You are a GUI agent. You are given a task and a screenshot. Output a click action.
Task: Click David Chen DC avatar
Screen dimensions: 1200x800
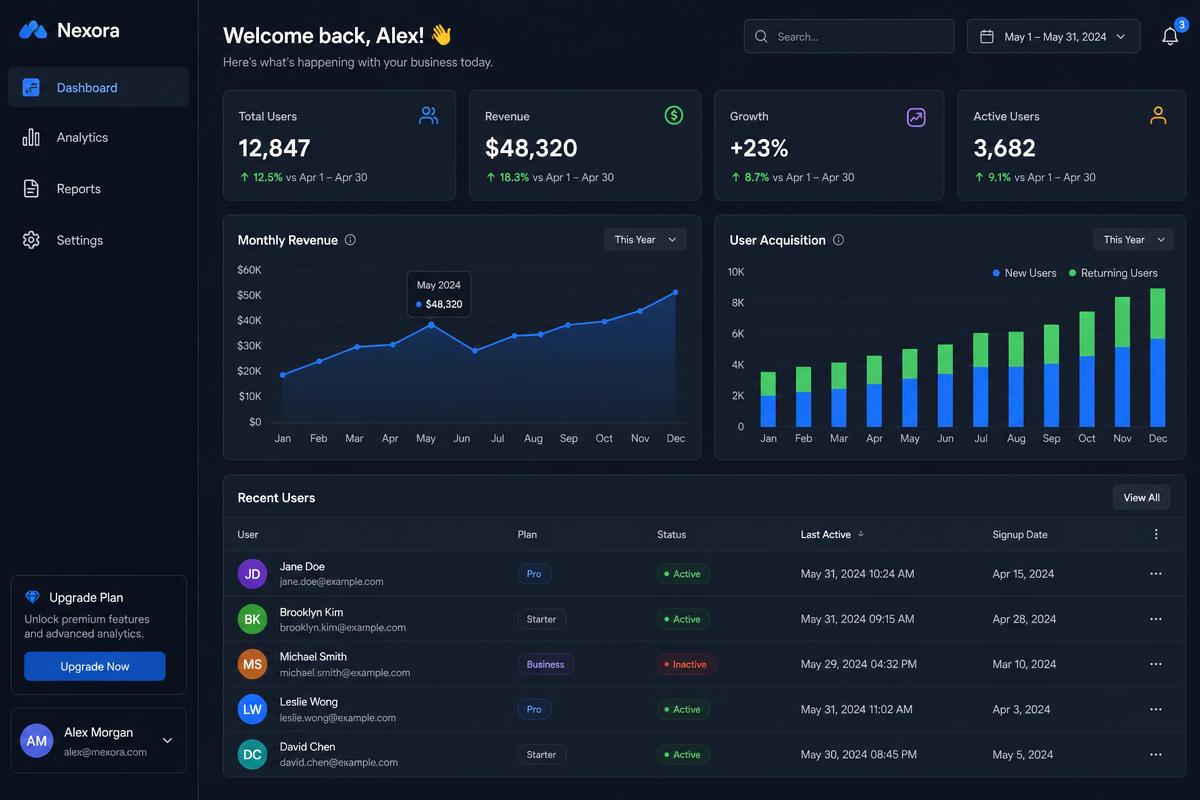click(252, 754)
